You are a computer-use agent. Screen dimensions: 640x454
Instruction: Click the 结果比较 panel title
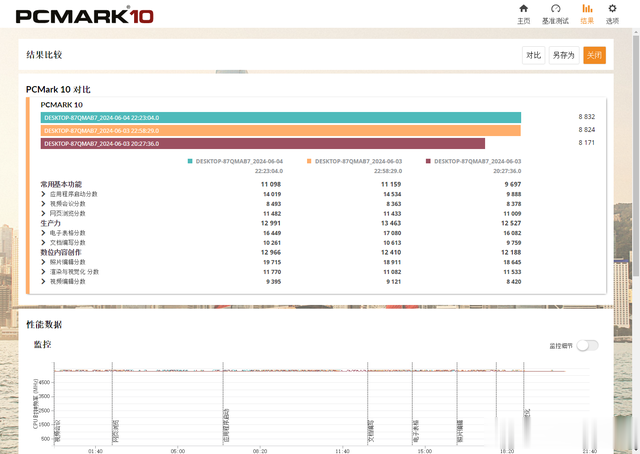[x=44, y=55]
